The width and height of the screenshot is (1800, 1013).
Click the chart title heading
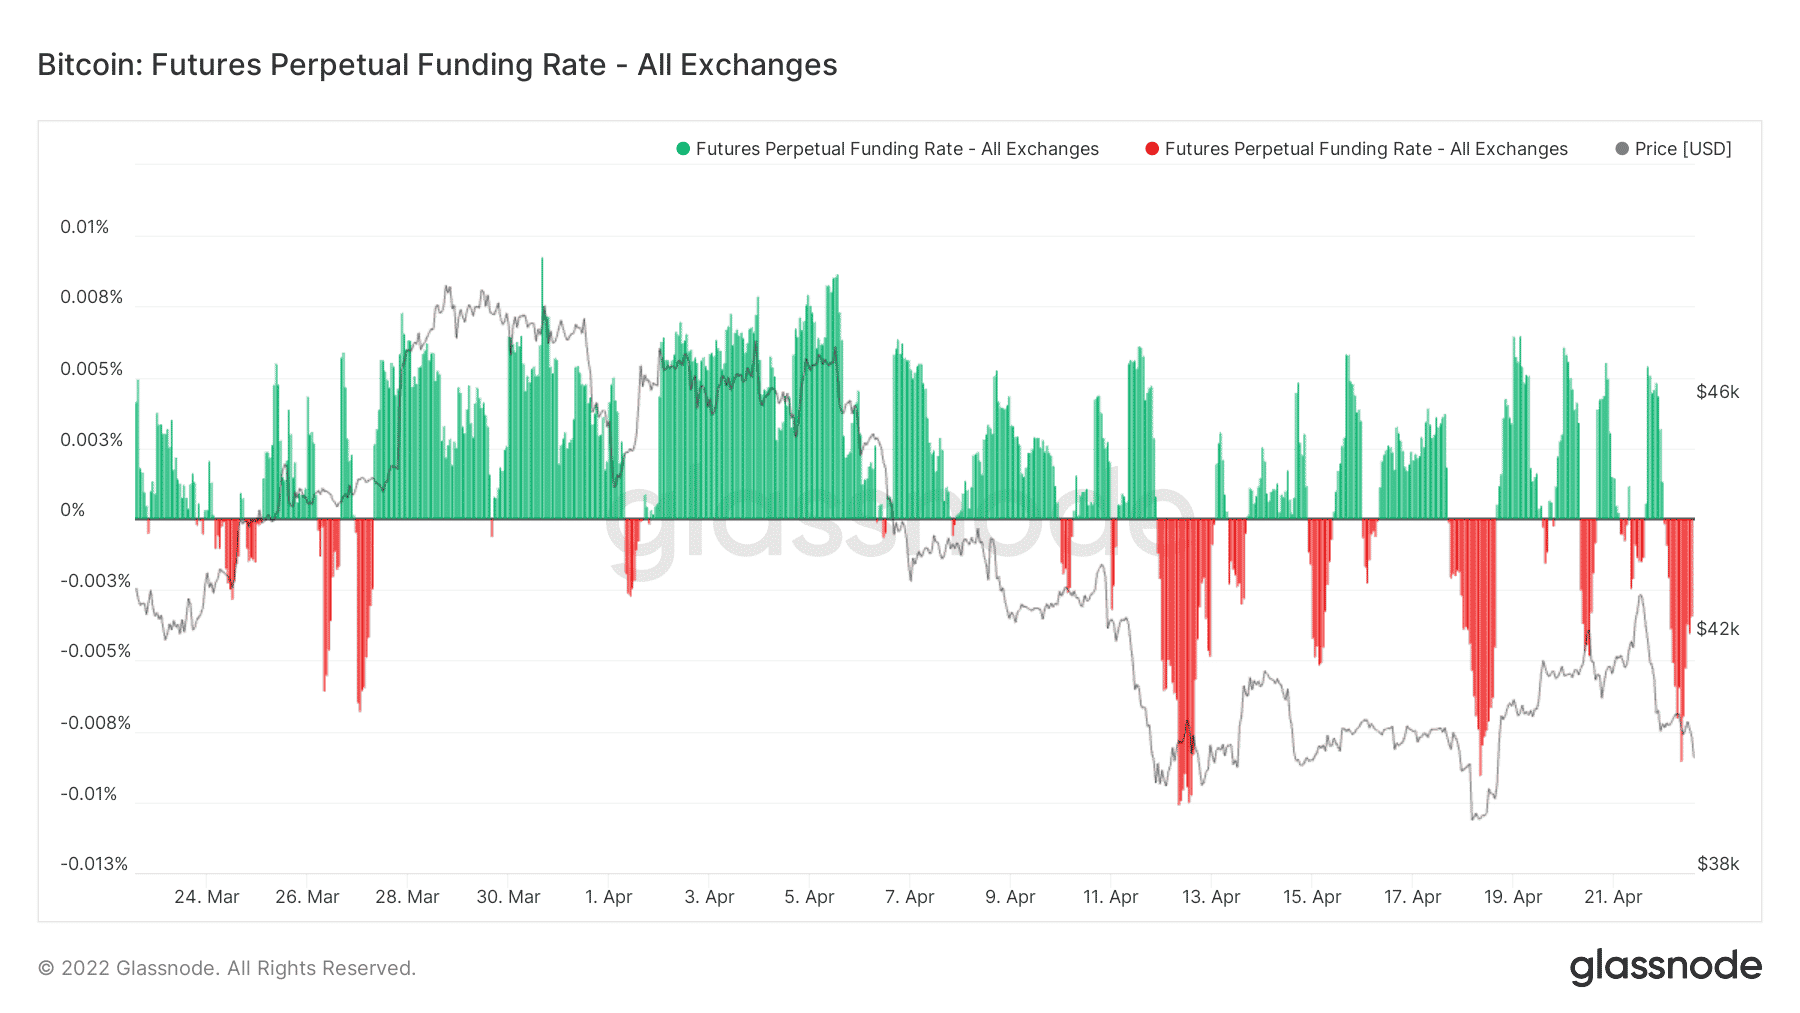pos(437,65)
